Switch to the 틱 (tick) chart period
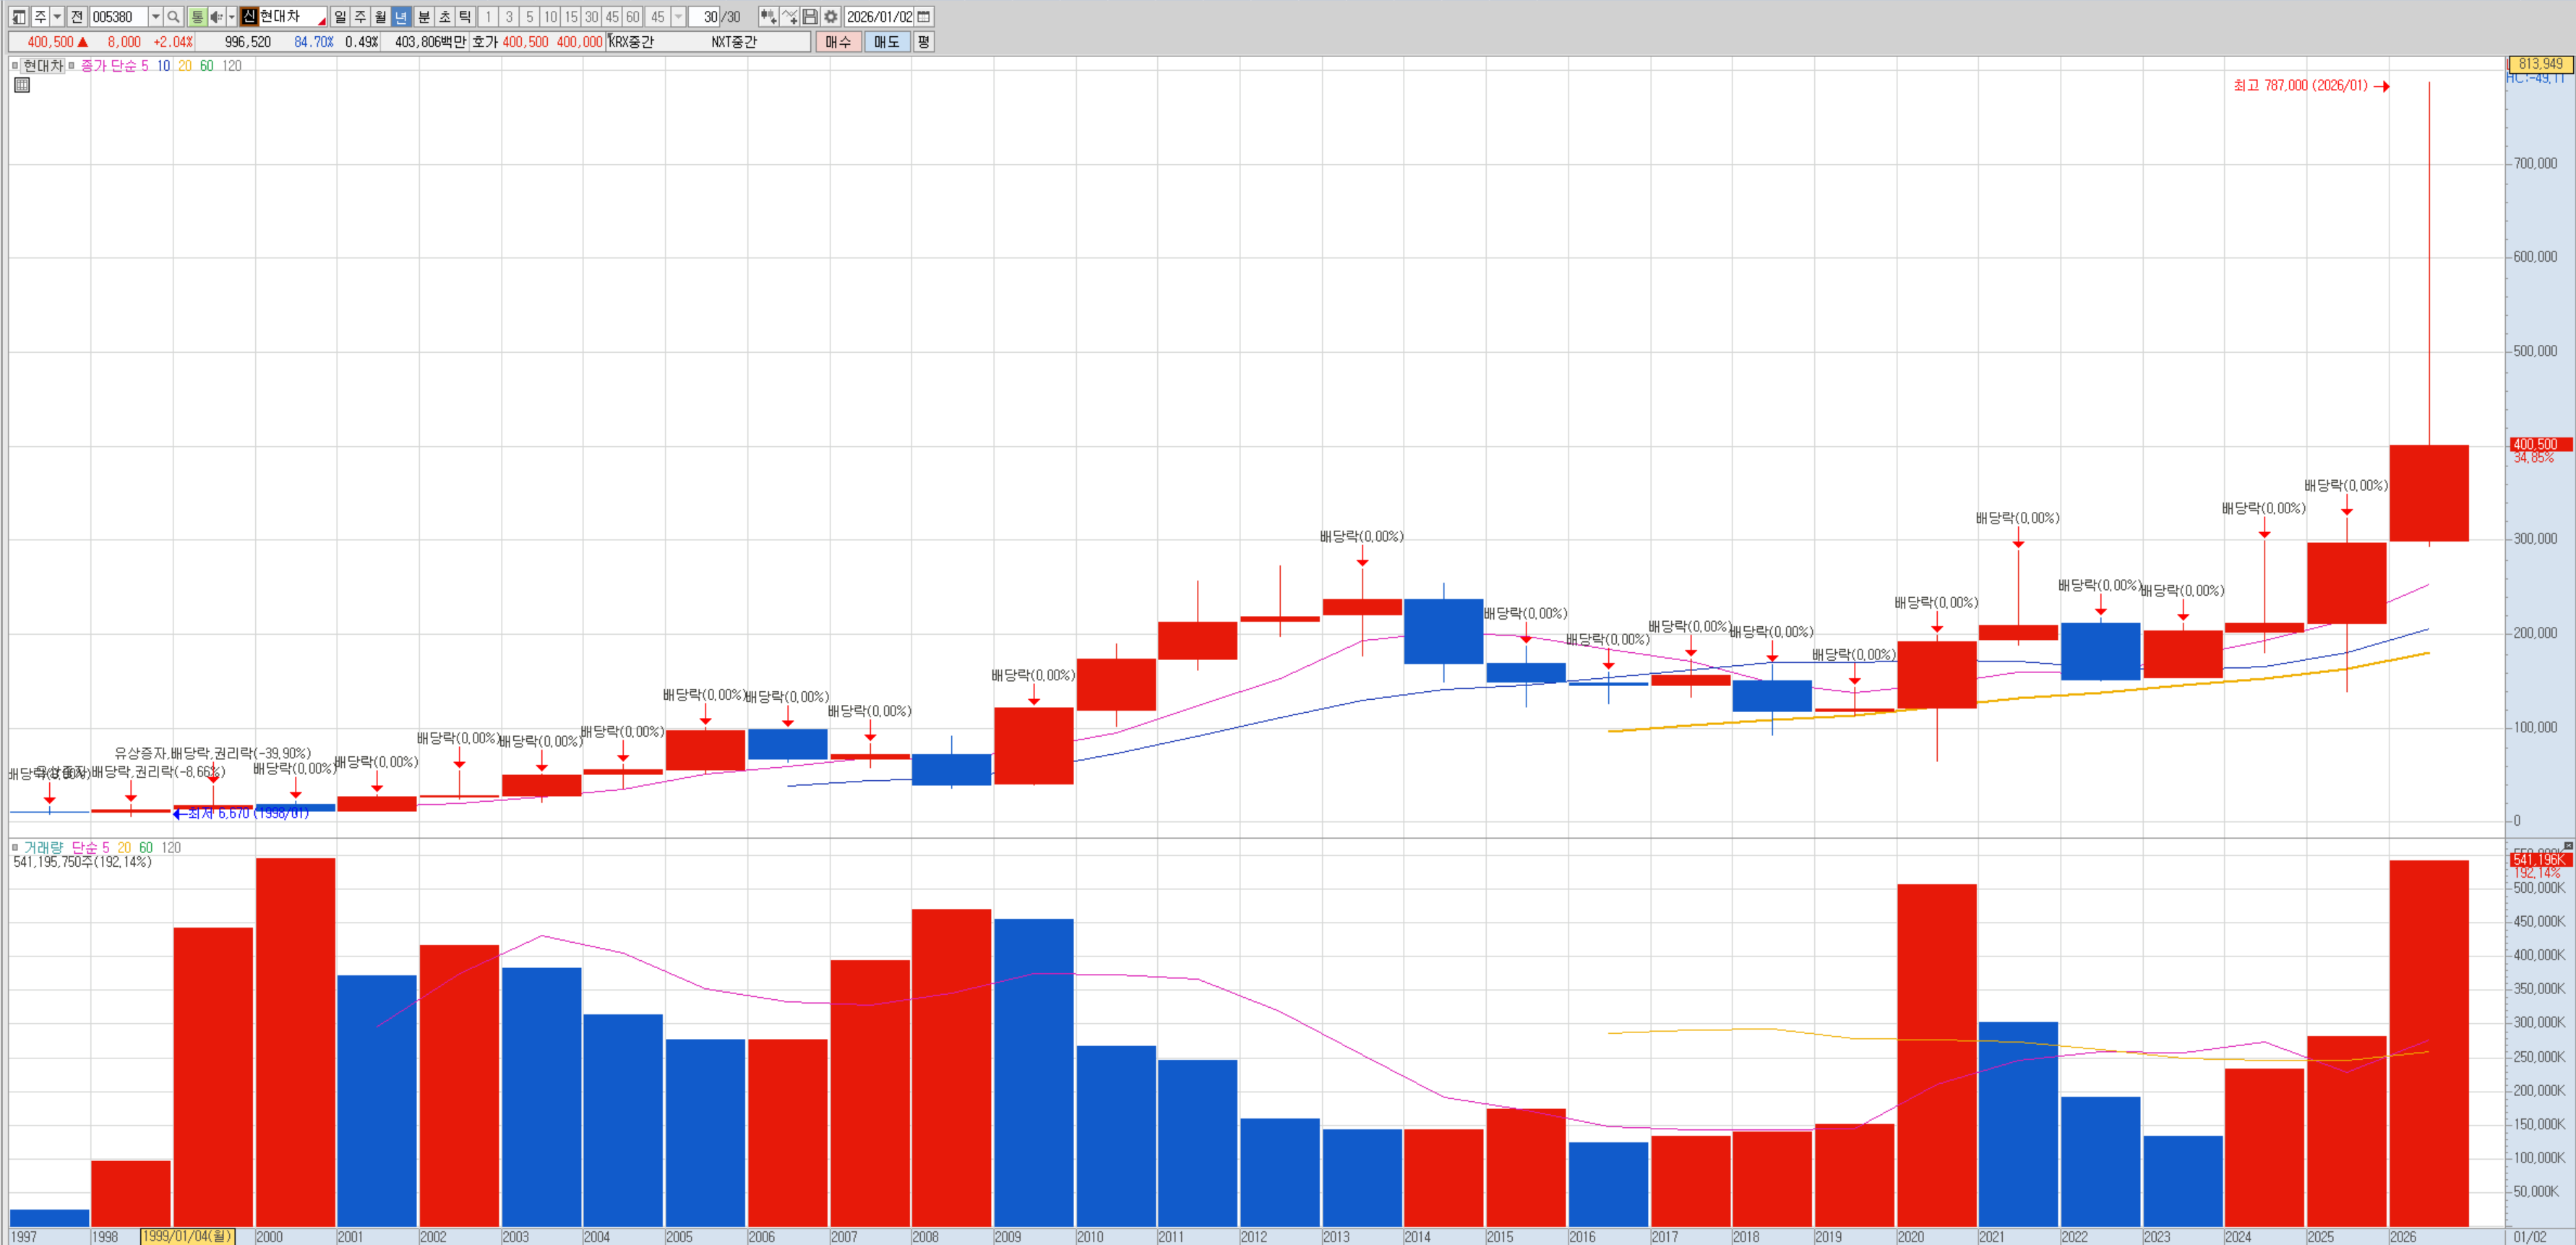Viewport: 2576px width, 1245px height. pos(465,16)
